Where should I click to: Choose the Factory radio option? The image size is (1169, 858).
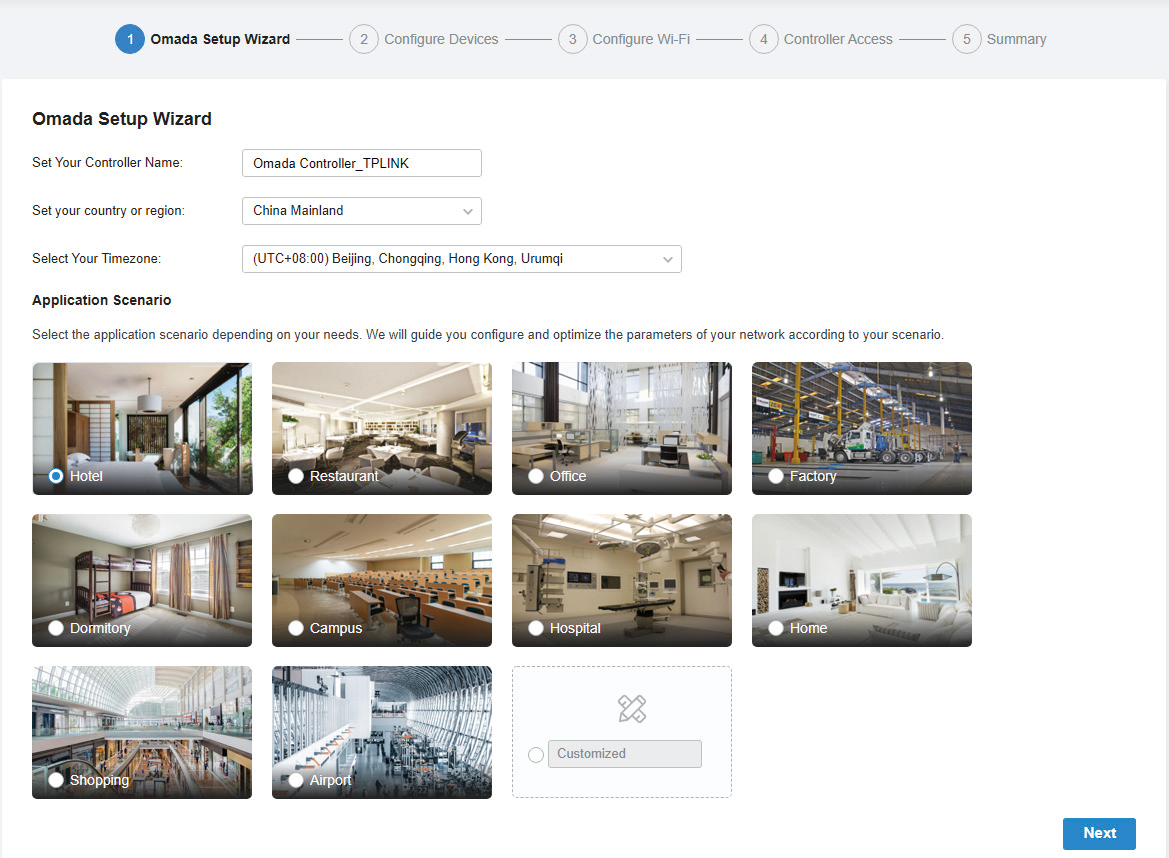[x=776, y=476]
